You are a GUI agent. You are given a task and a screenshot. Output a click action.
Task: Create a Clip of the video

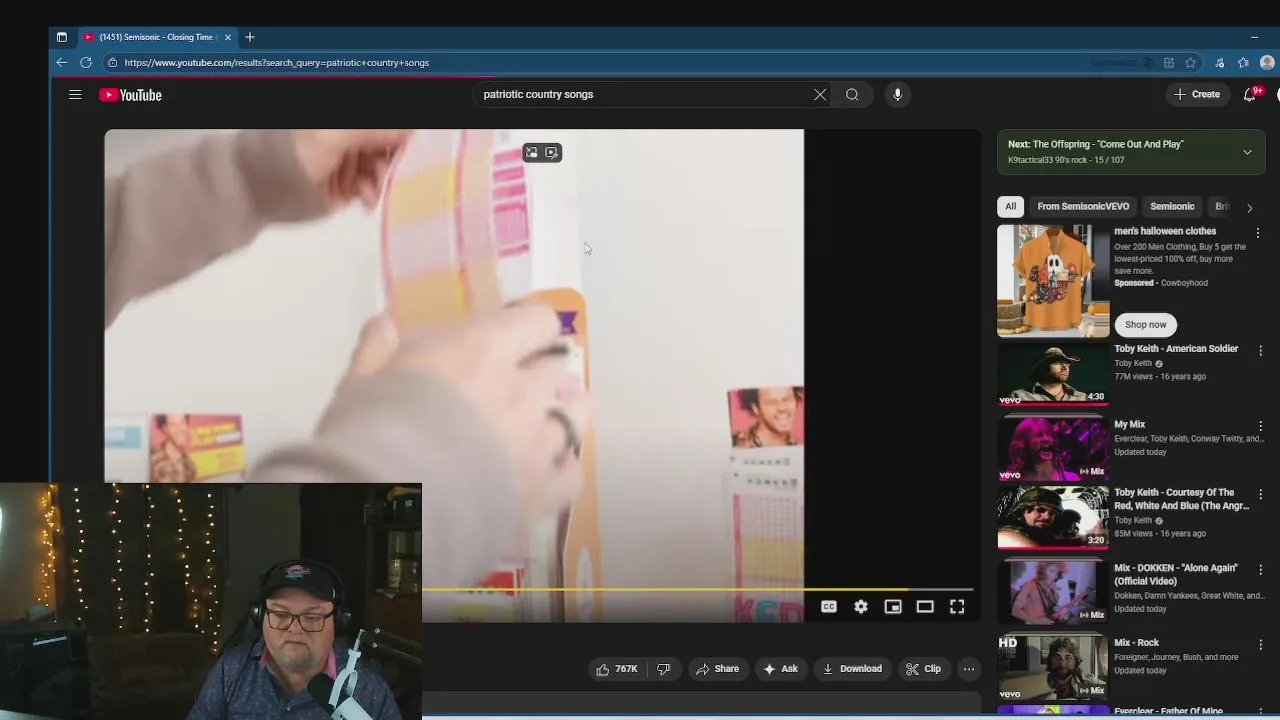coord(923,669)
